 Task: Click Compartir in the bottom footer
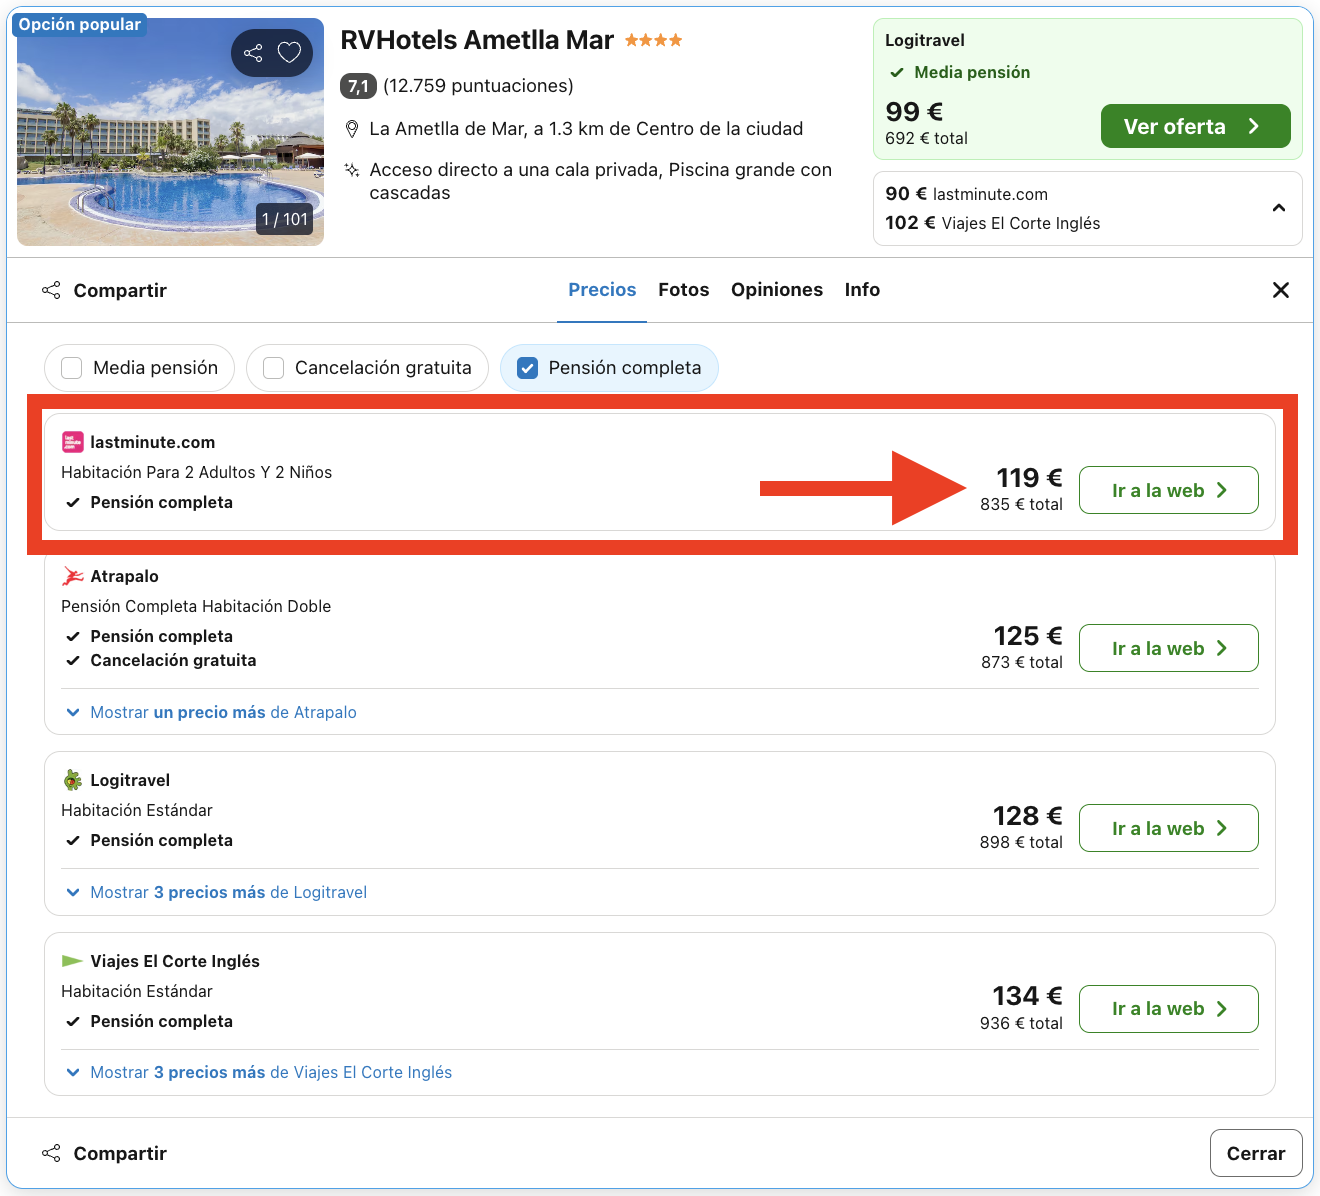(104, 1153)
